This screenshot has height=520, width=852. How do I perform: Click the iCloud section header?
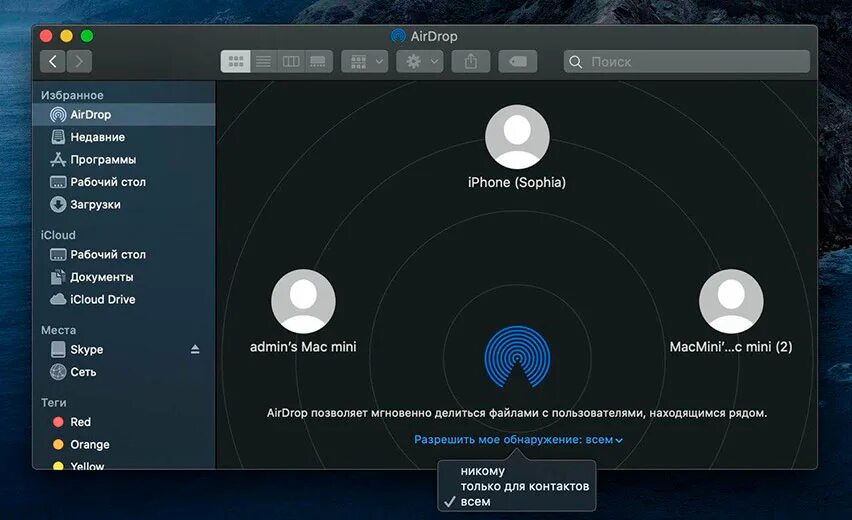pos(58,235)
